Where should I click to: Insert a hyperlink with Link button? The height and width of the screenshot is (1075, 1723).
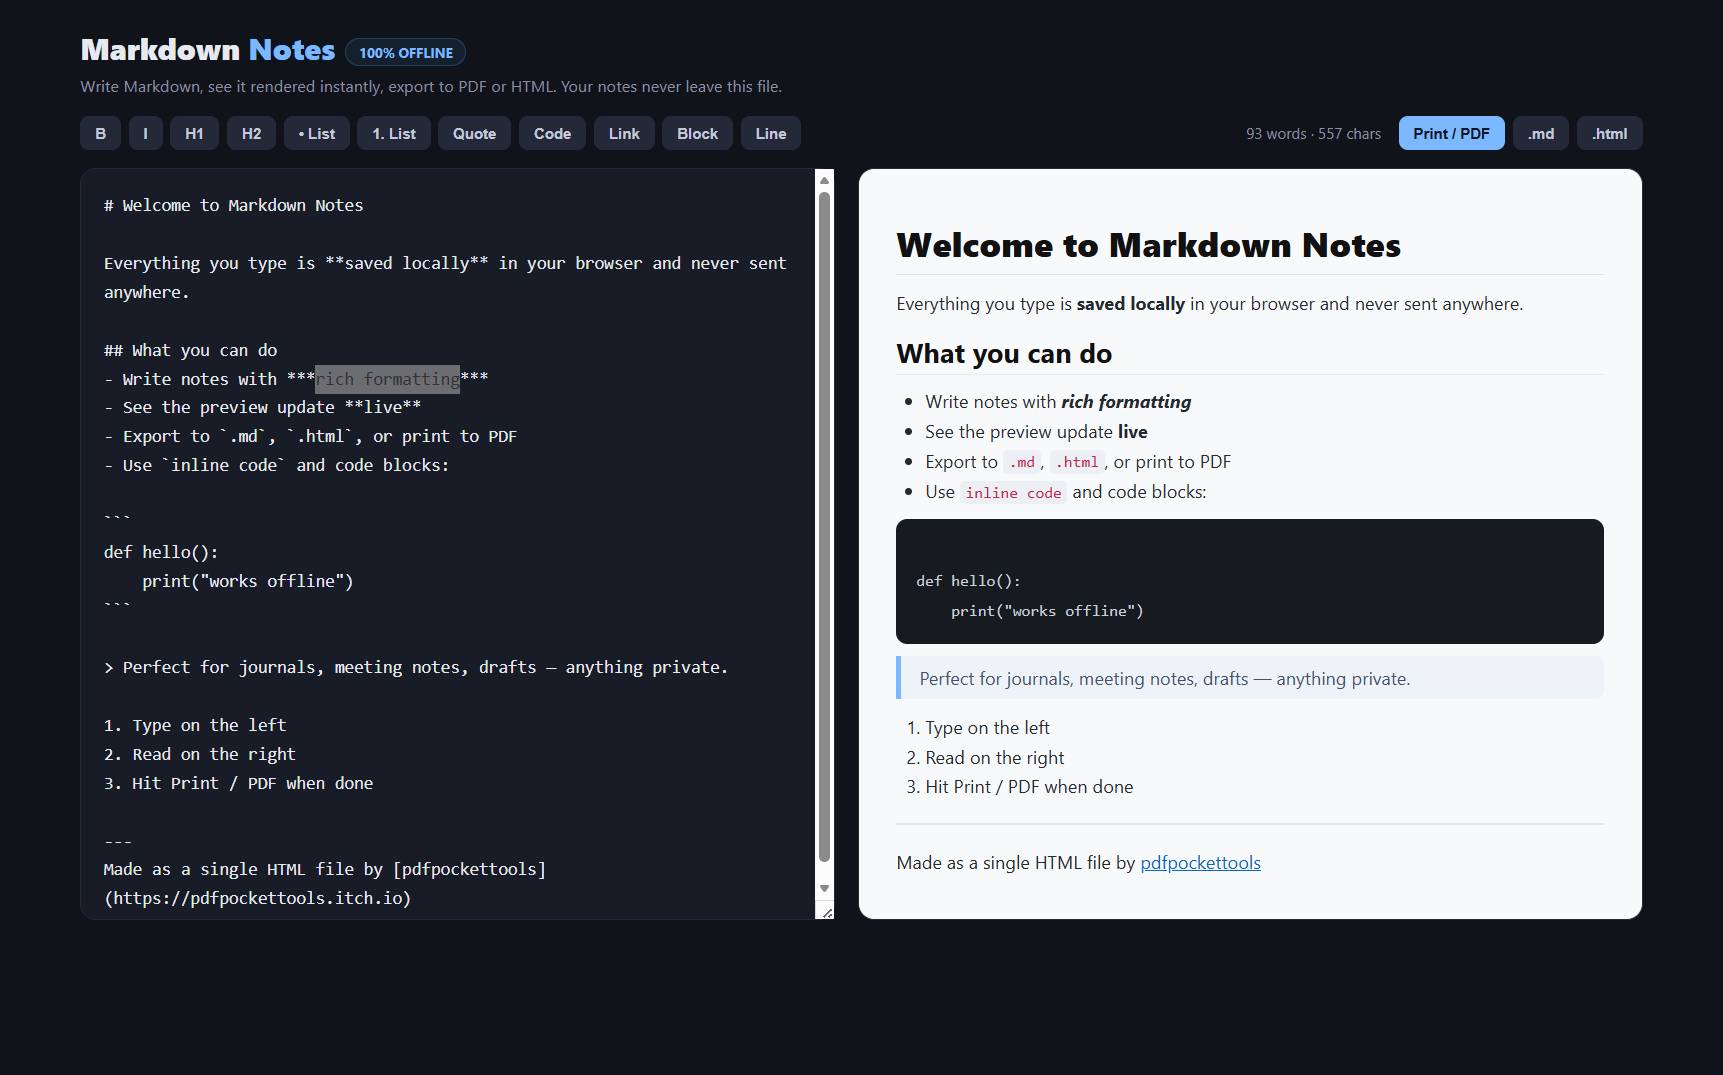click(x=624, y=134)
